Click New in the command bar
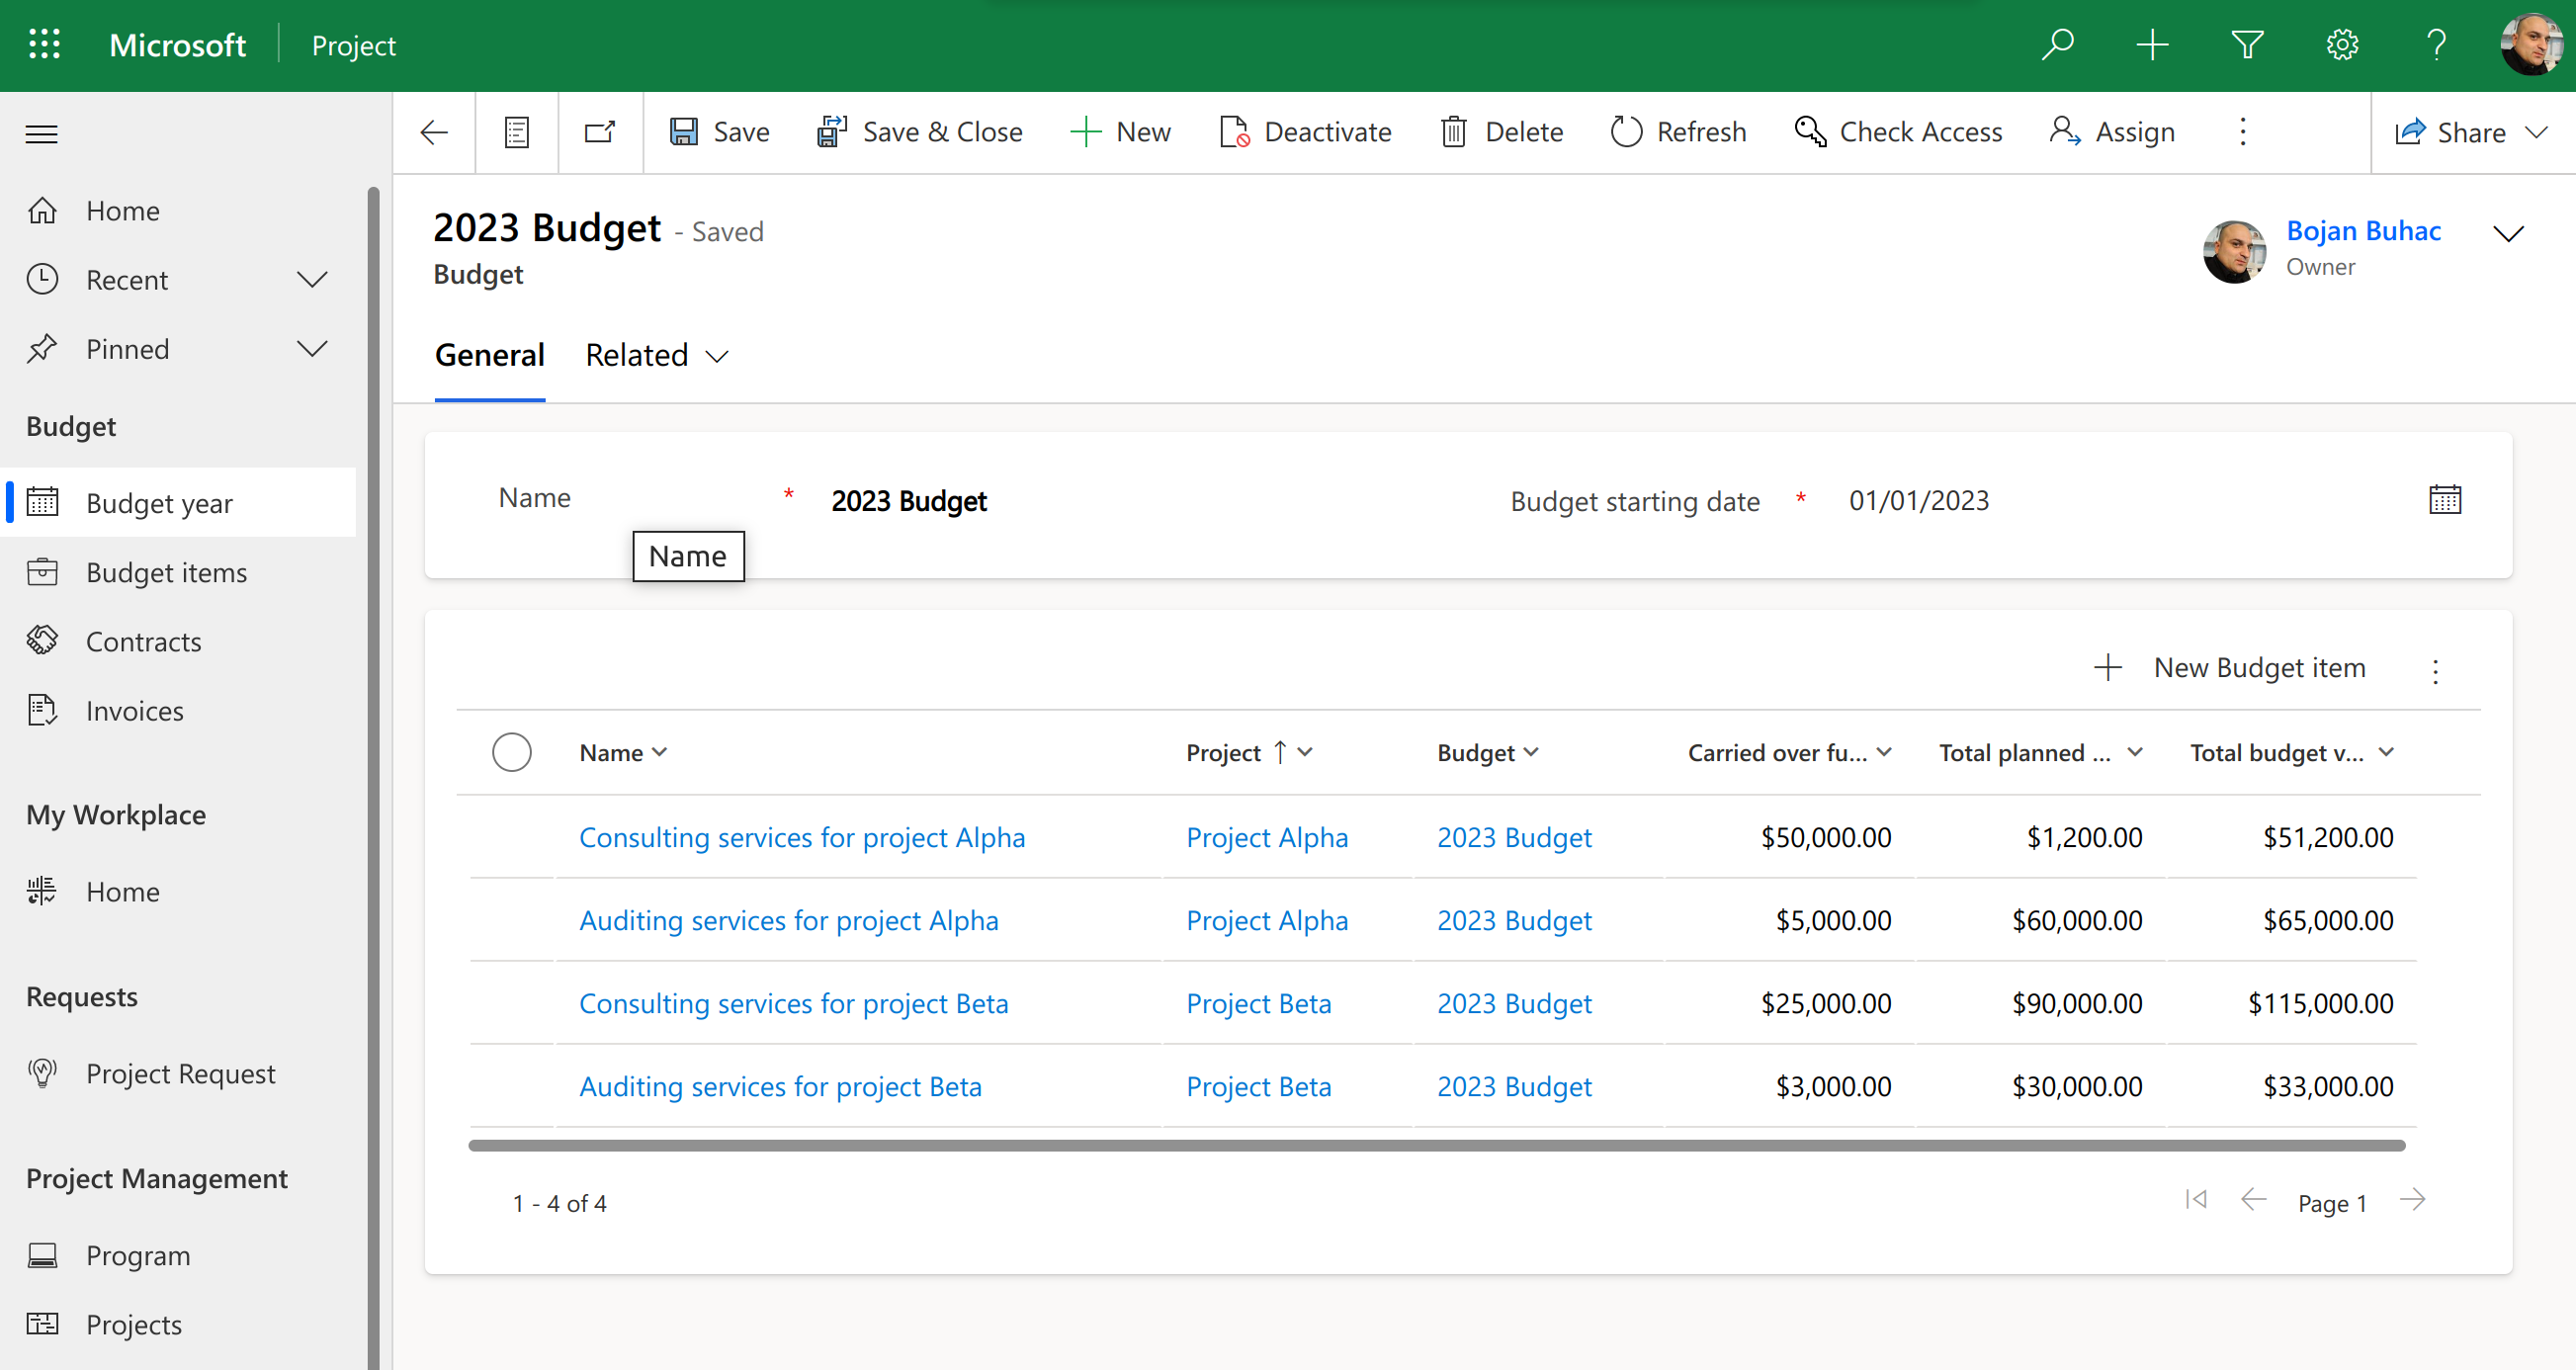Screen dimensions: 2576x1370 (x=1120, y=132)
